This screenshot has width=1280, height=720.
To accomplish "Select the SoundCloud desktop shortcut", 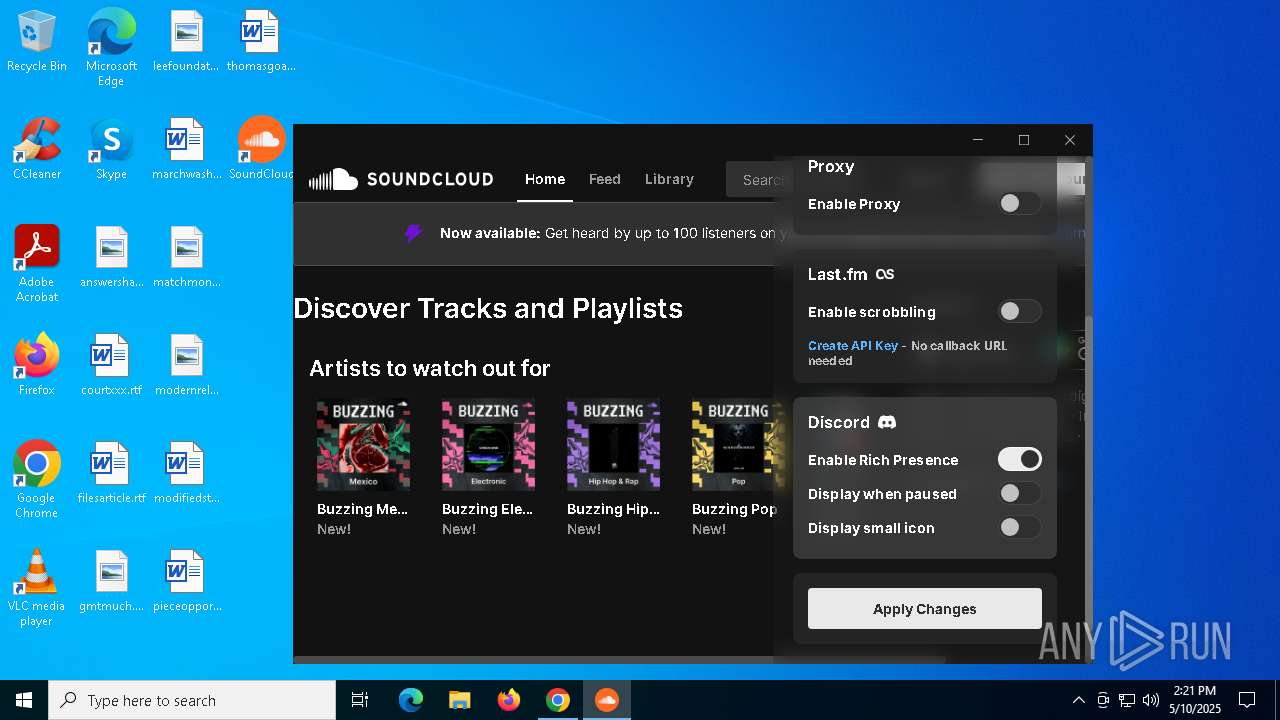I will (x=261, y=149).
